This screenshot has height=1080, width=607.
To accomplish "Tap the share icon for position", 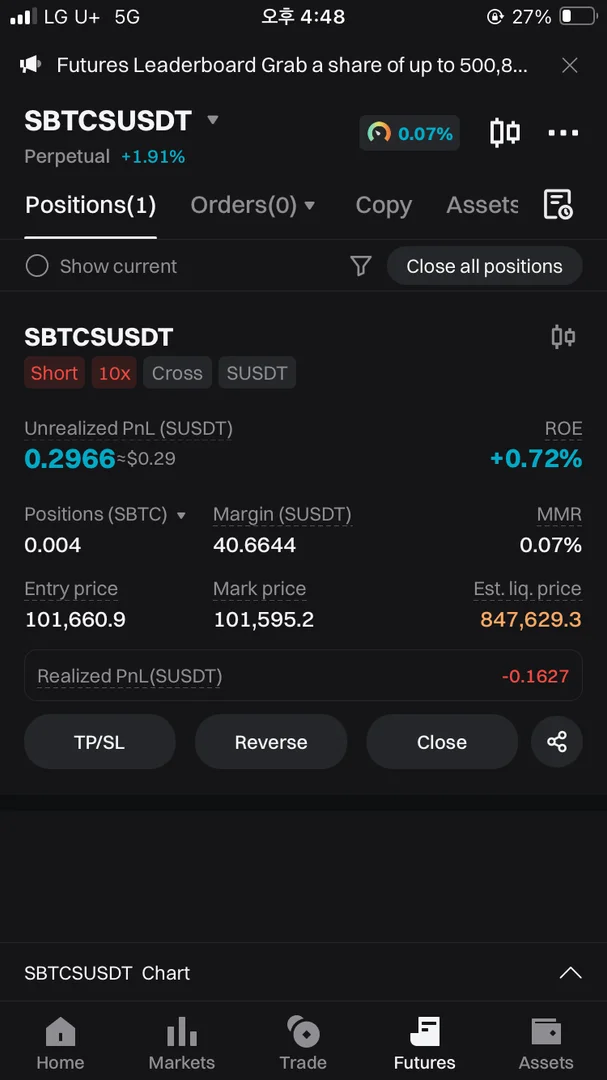I will (557, 742).
